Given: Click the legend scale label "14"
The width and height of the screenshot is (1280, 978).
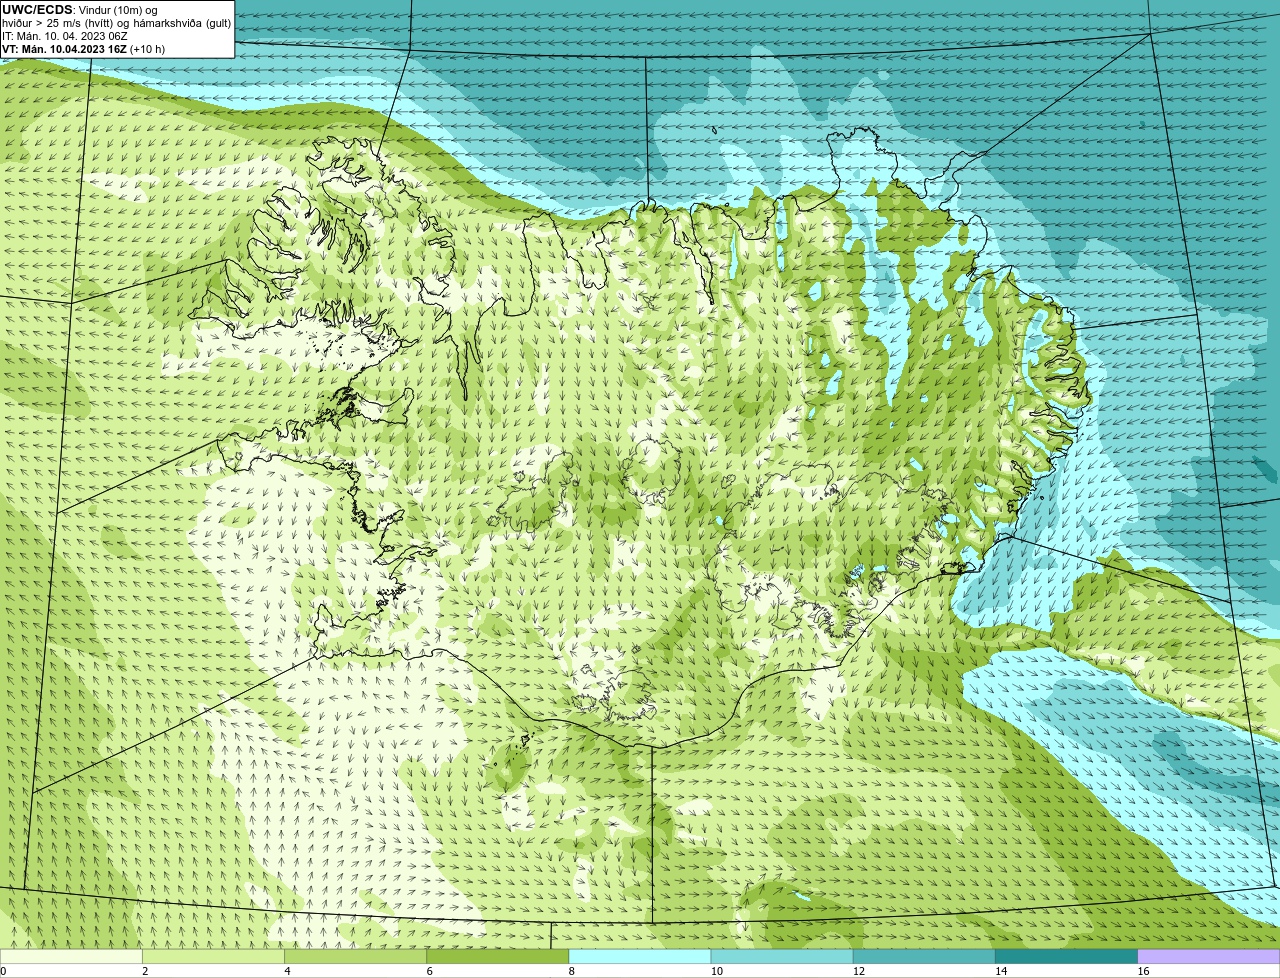Looking at the screenshot, I should 1001,971.
